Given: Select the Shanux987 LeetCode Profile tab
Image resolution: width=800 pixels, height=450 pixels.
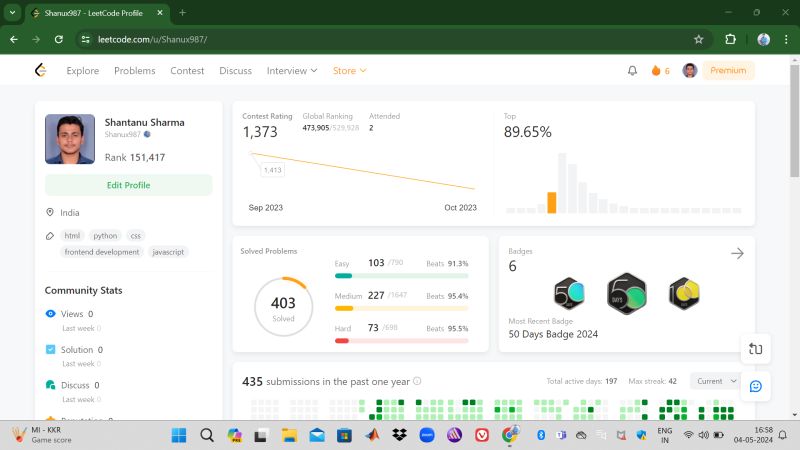Looking at the screenshot, I should coord(97,13).
